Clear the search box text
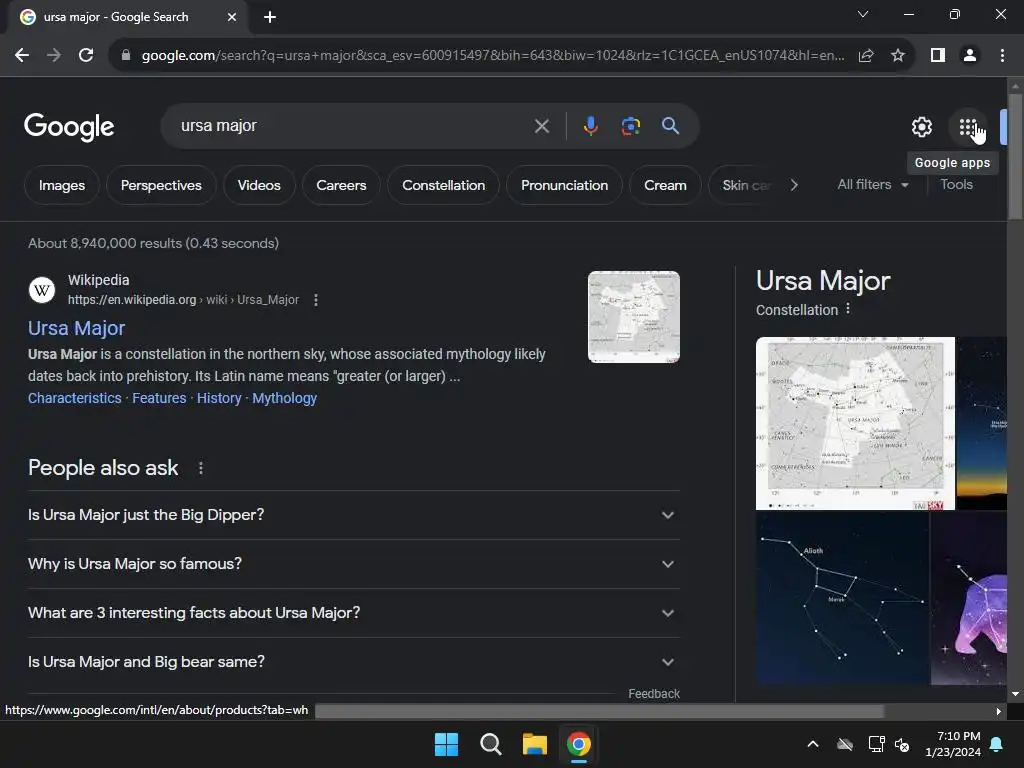The image size is (1024, 768). pos(541,126)
